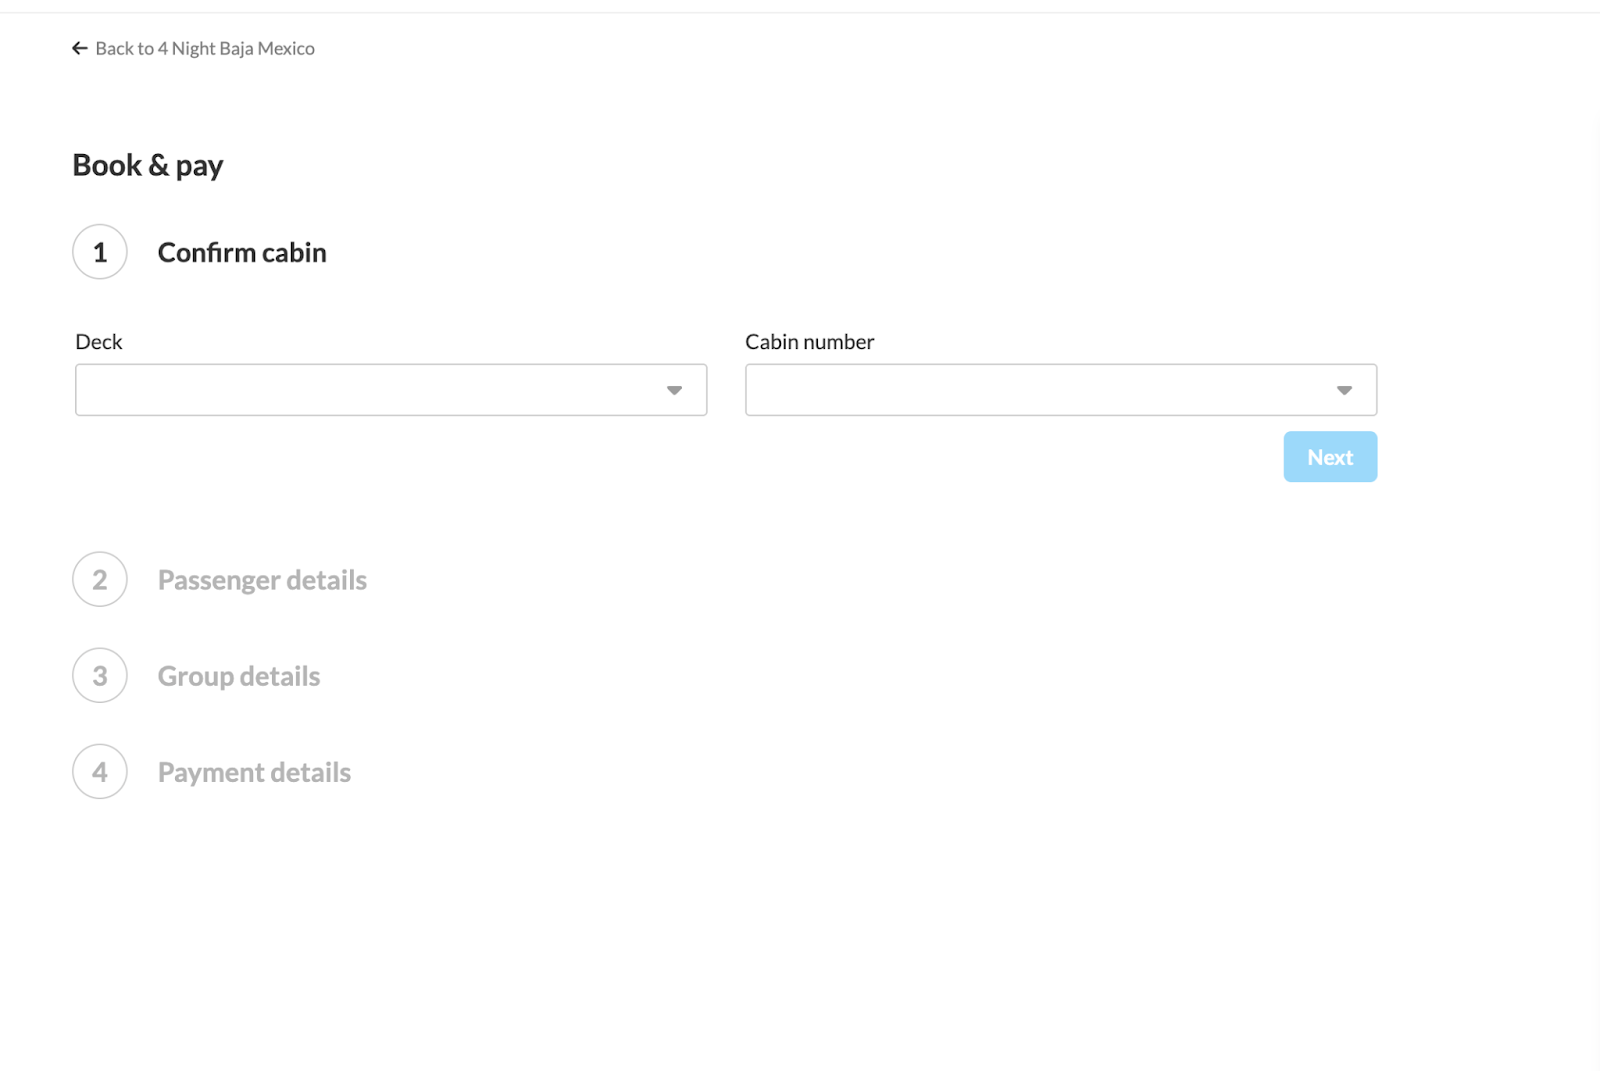Open the Group details step

(239, 676)
